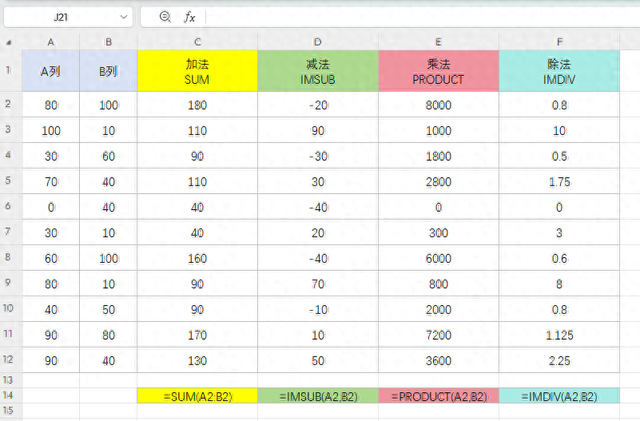Click the magnifier zoom icon in formula bar
640x421 pixels.
tap(165, 17)
